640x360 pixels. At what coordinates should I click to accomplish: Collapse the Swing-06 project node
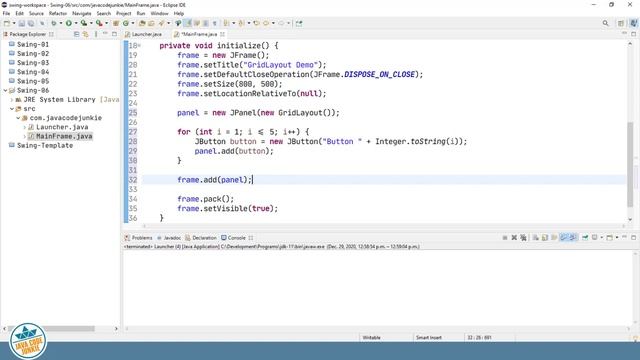pos(5,90)
